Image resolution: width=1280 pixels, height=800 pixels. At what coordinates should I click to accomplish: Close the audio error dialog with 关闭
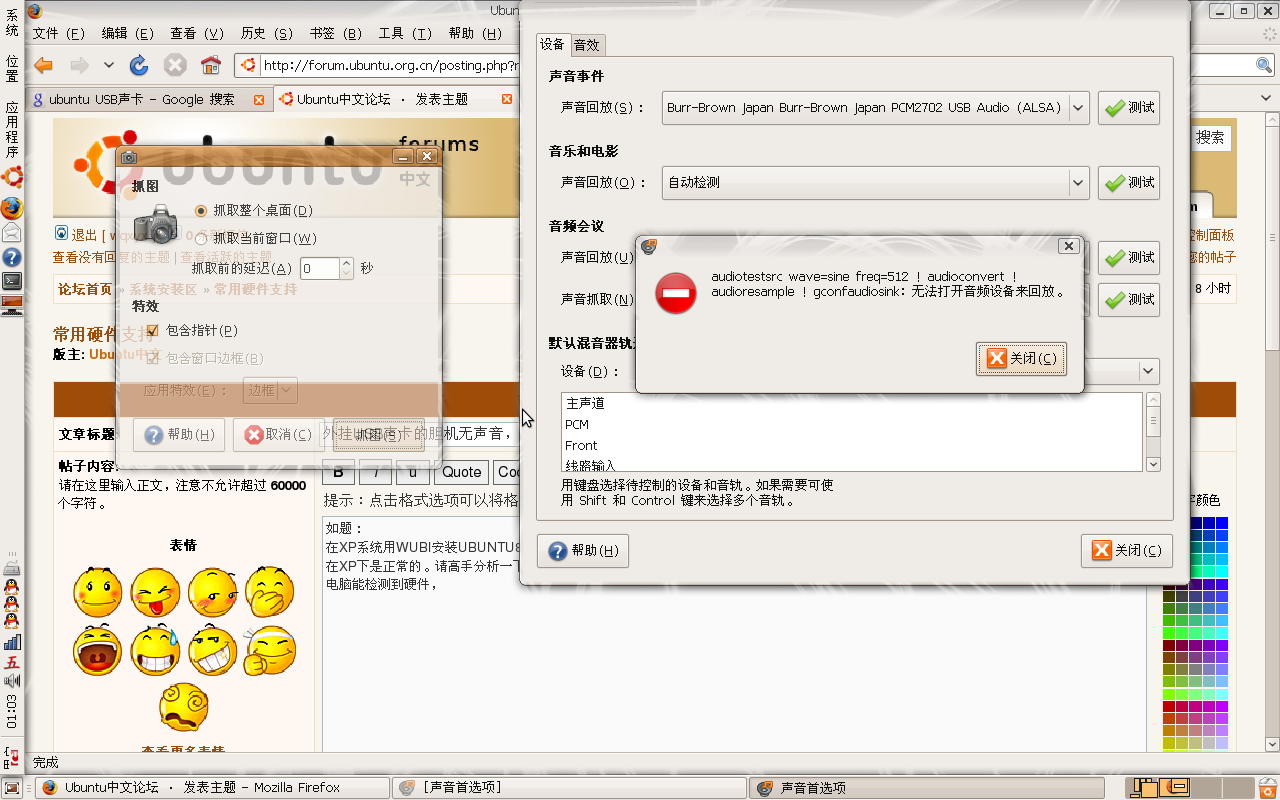pyautogui.click(x=1021, y=359)
